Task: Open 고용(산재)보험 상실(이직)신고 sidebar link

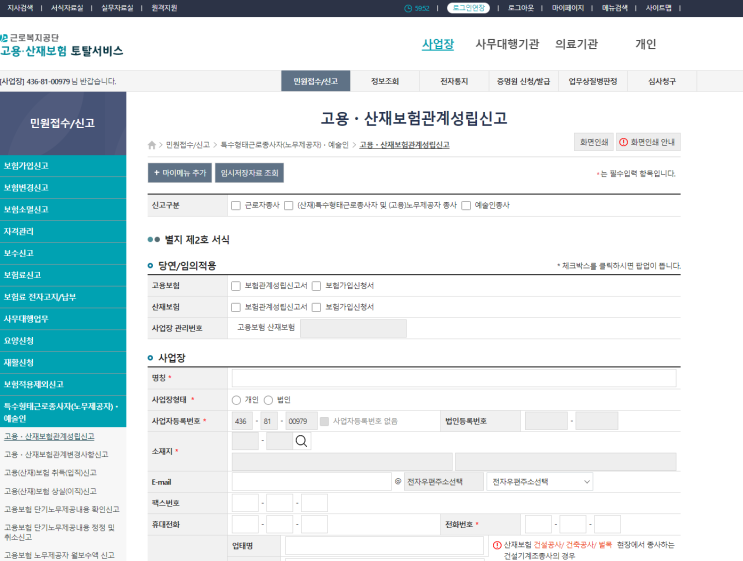Action: [50, 491]
